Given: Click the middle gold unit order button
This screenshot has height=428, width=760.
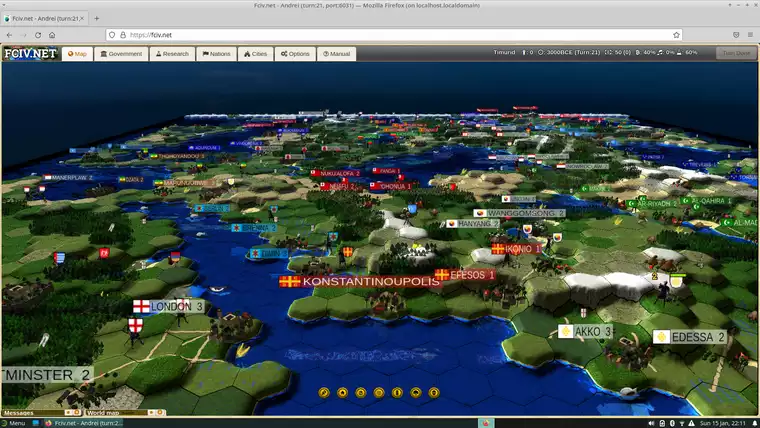Looking at the screenshot, I should tap(379, 393).
